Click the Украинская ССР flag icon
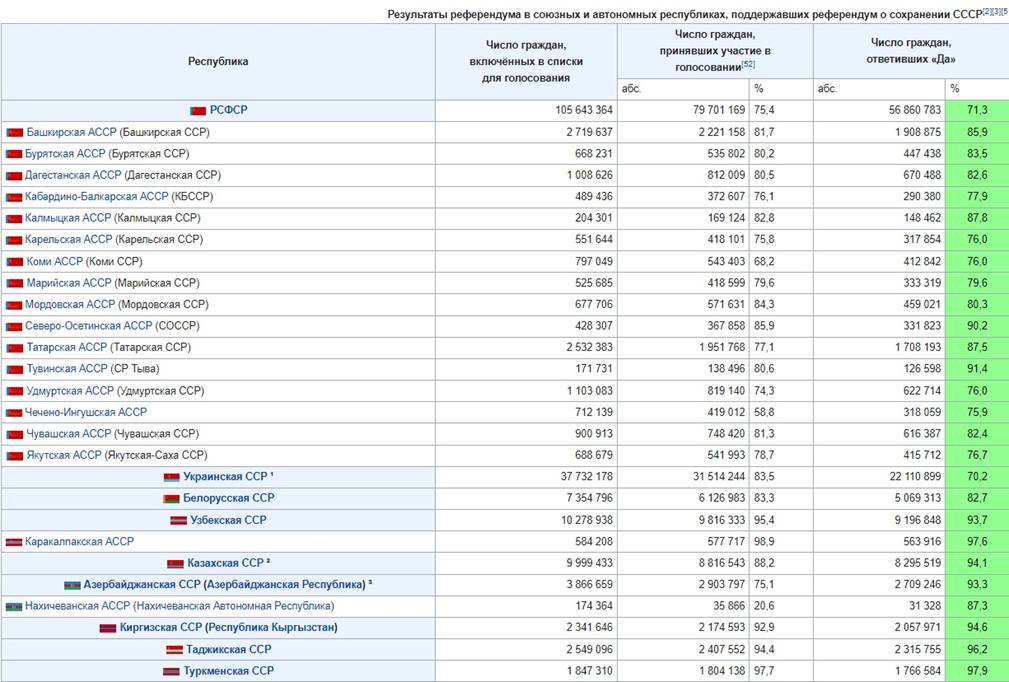Viewport: 1009px width, 682px height. coord(172,477)
